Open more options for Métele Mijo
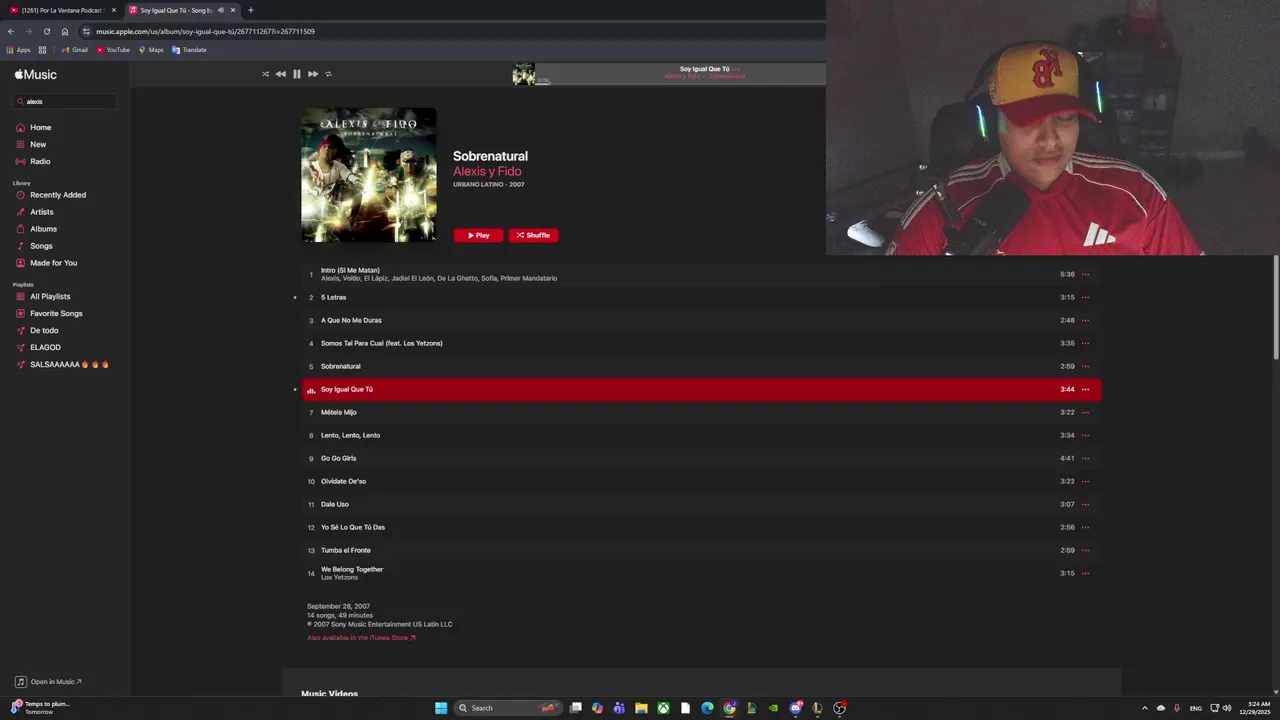1280x720 pixels. pyautogui.click(x=1085, y=412)
